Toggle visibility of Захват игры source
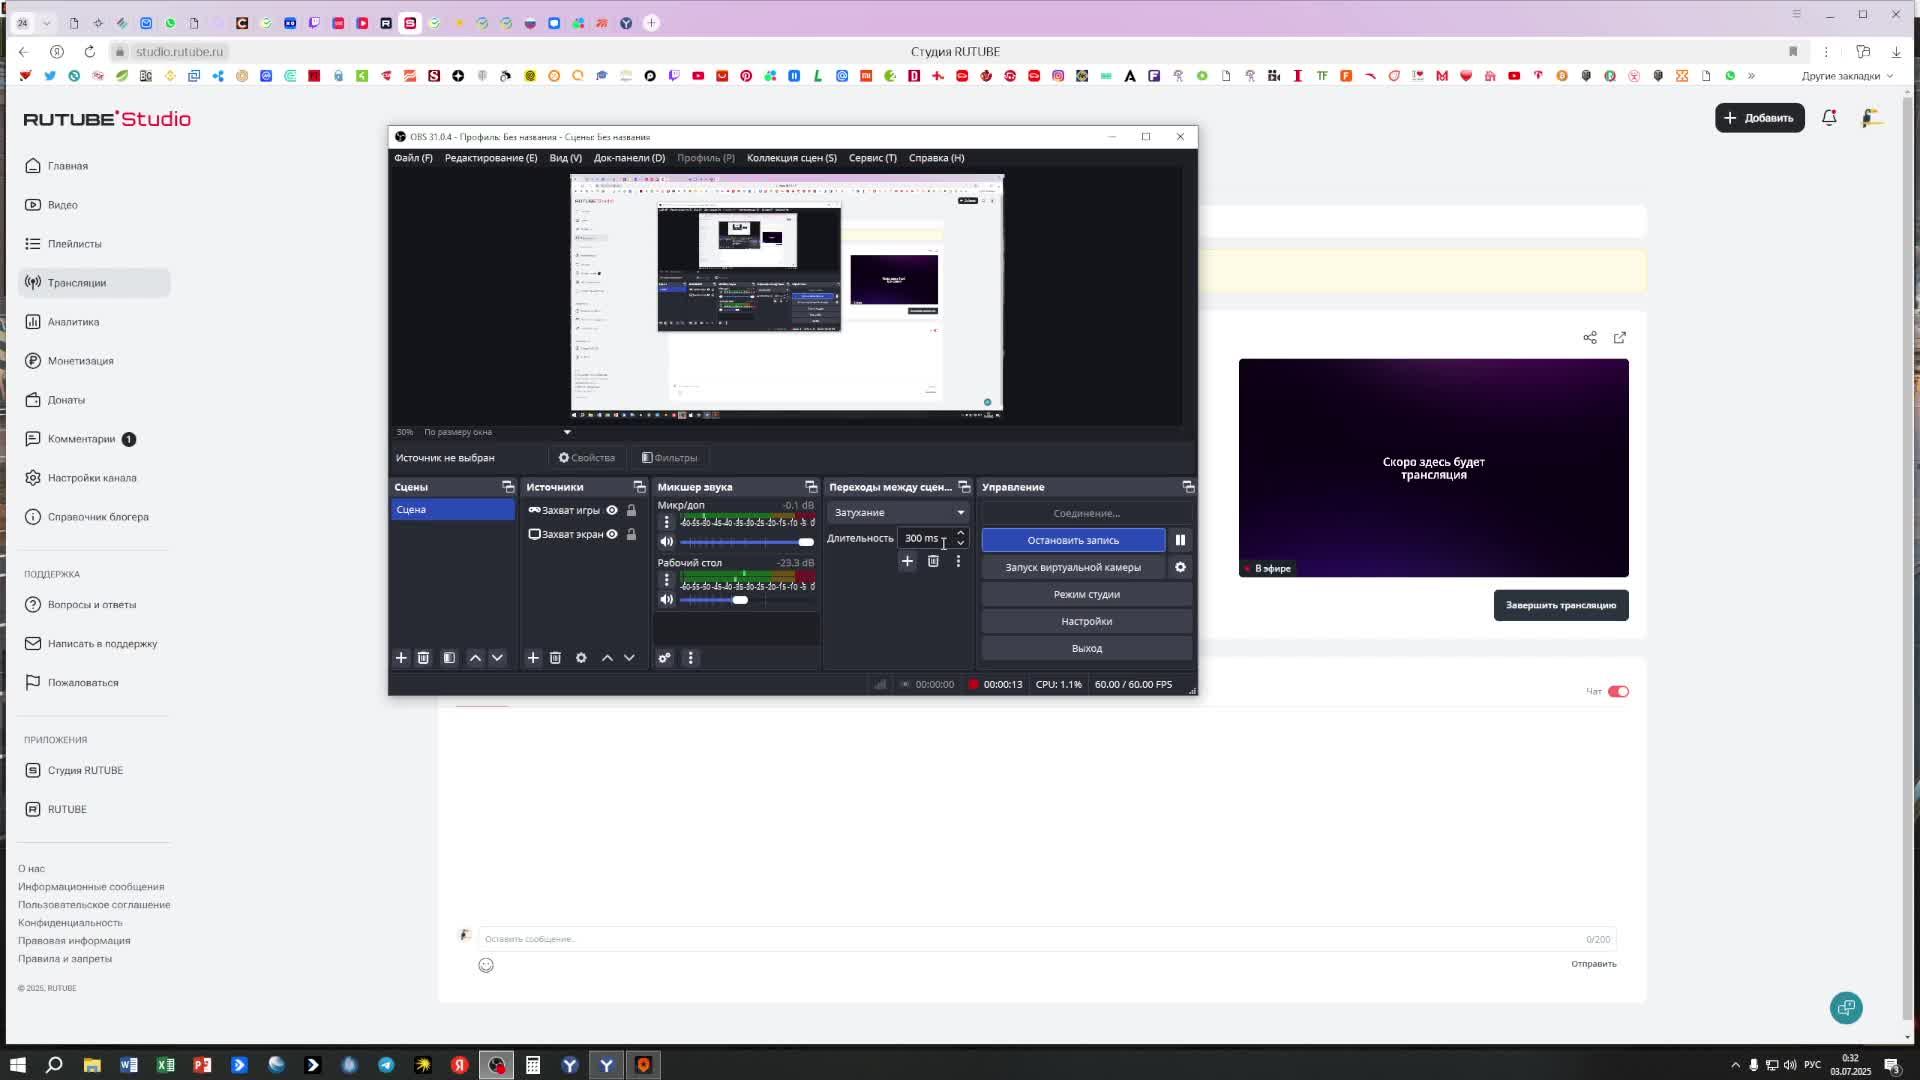The width and height of the screenshot is (1920, 1080). [x=612, y=510]
